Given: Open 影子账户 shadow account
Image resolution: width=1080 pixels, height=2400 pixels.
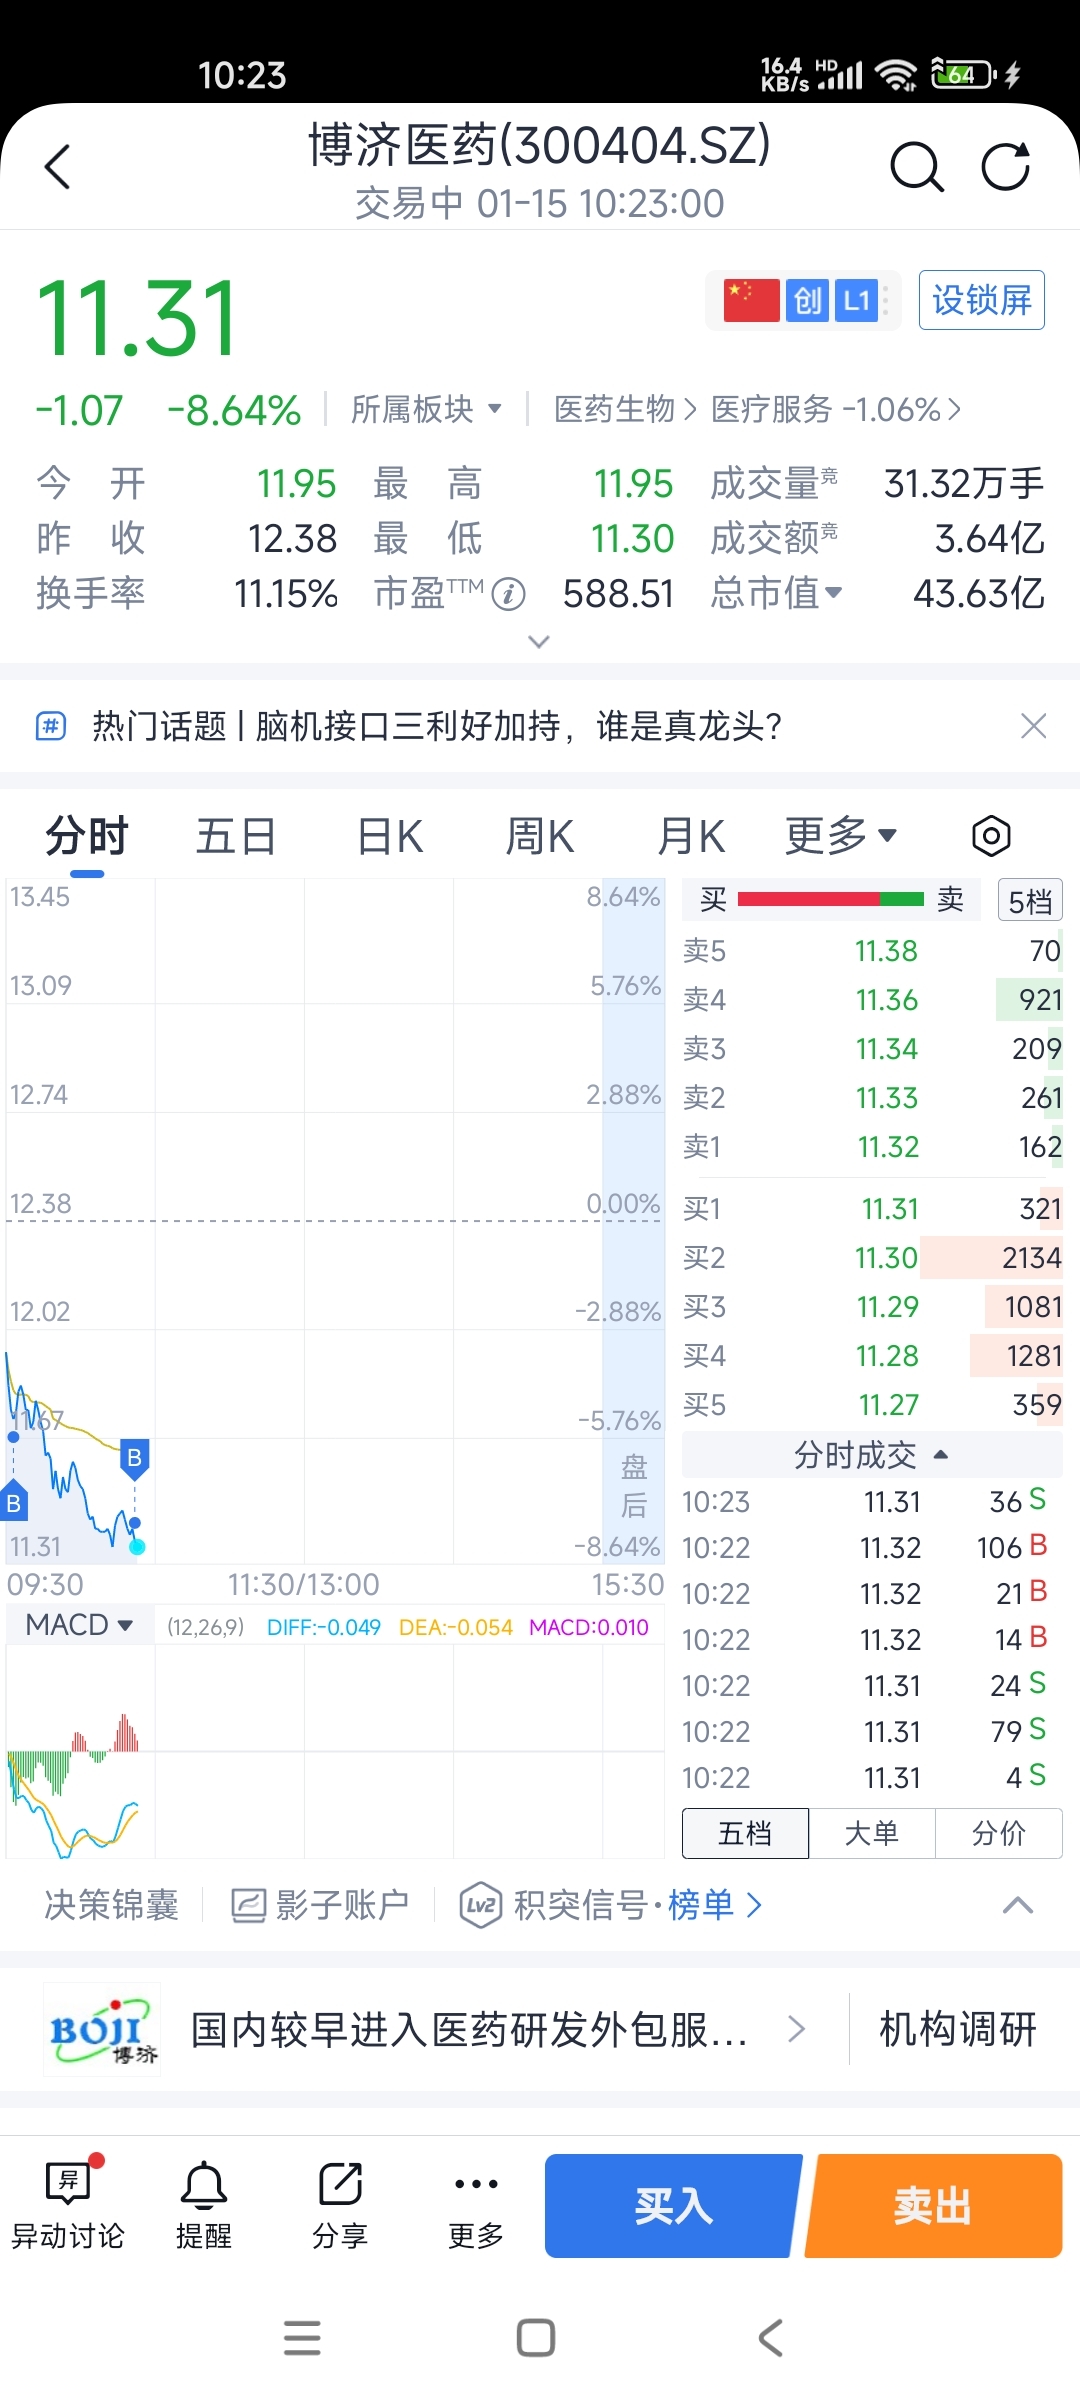Looking at the screenshot, I should (x=320, y=1905).
